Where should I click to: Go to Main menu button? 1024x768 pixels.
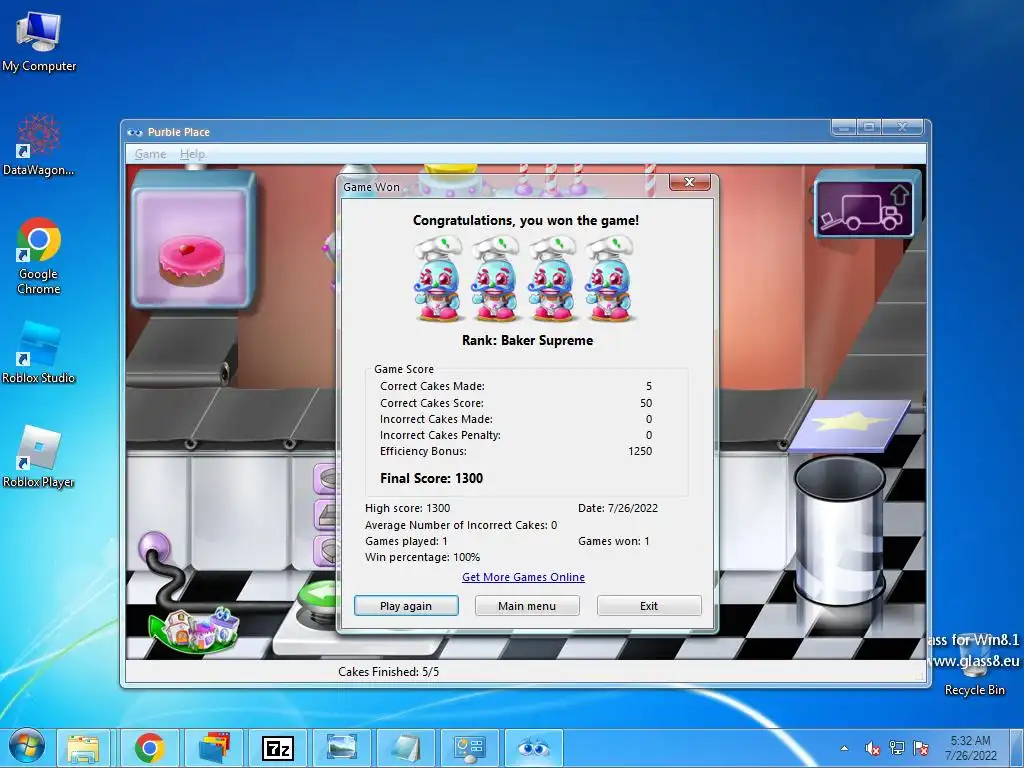click(526, 605)
